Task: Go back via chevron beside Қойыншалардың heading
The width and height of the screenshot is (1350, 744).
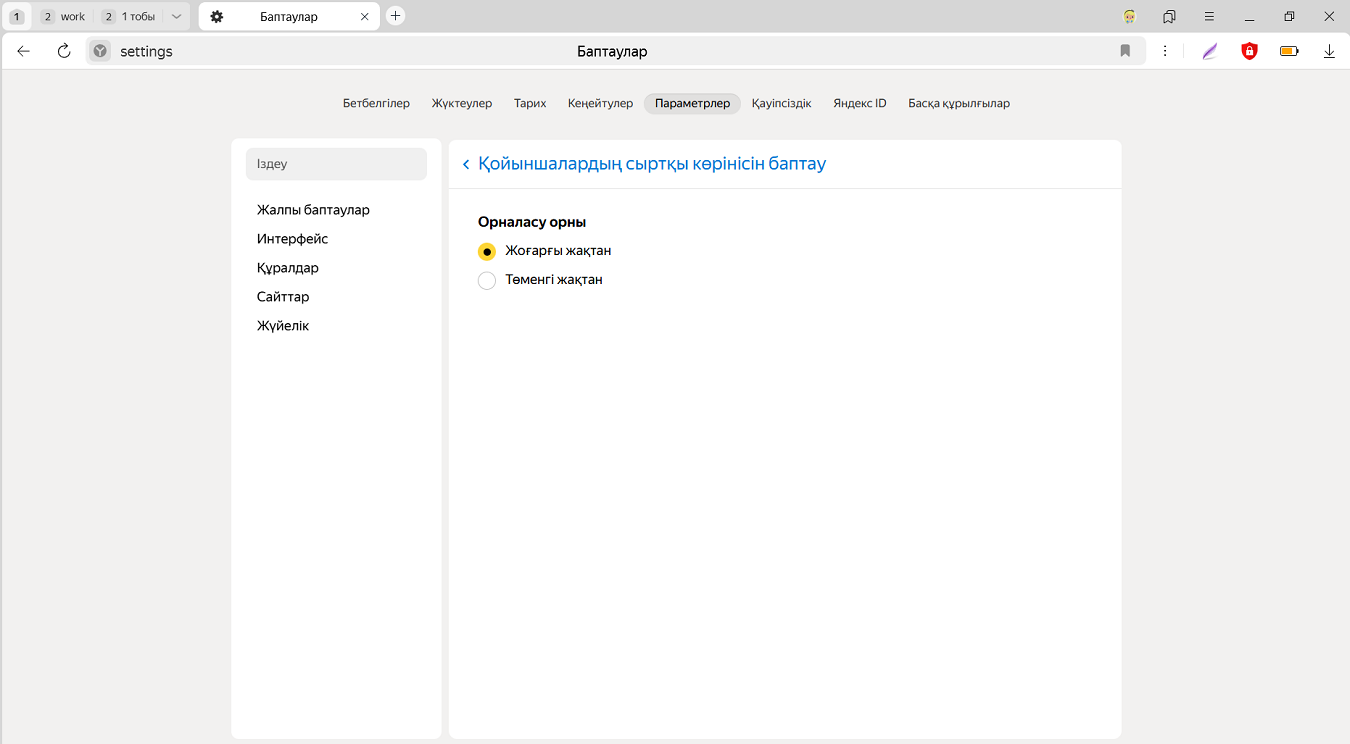Action: (x=466, y=164)
